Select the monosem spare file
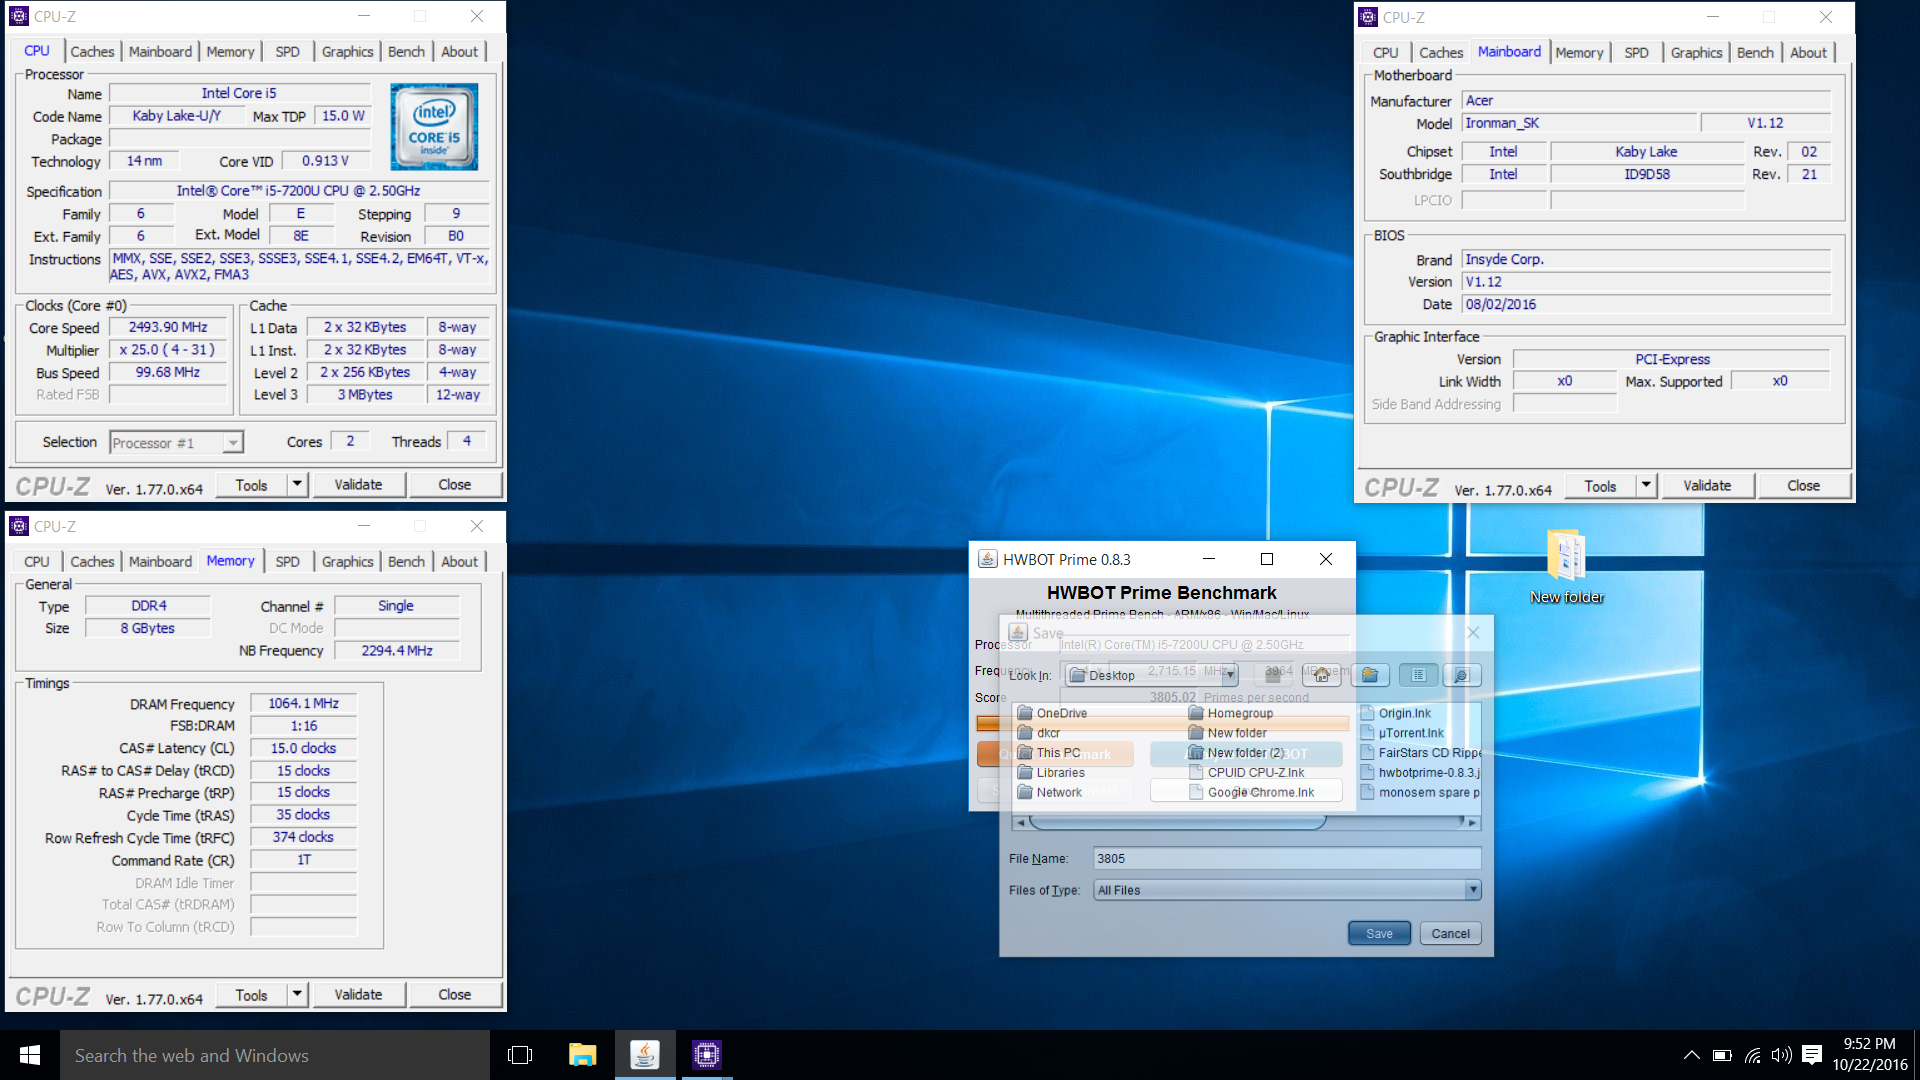 click(1421, 792)
